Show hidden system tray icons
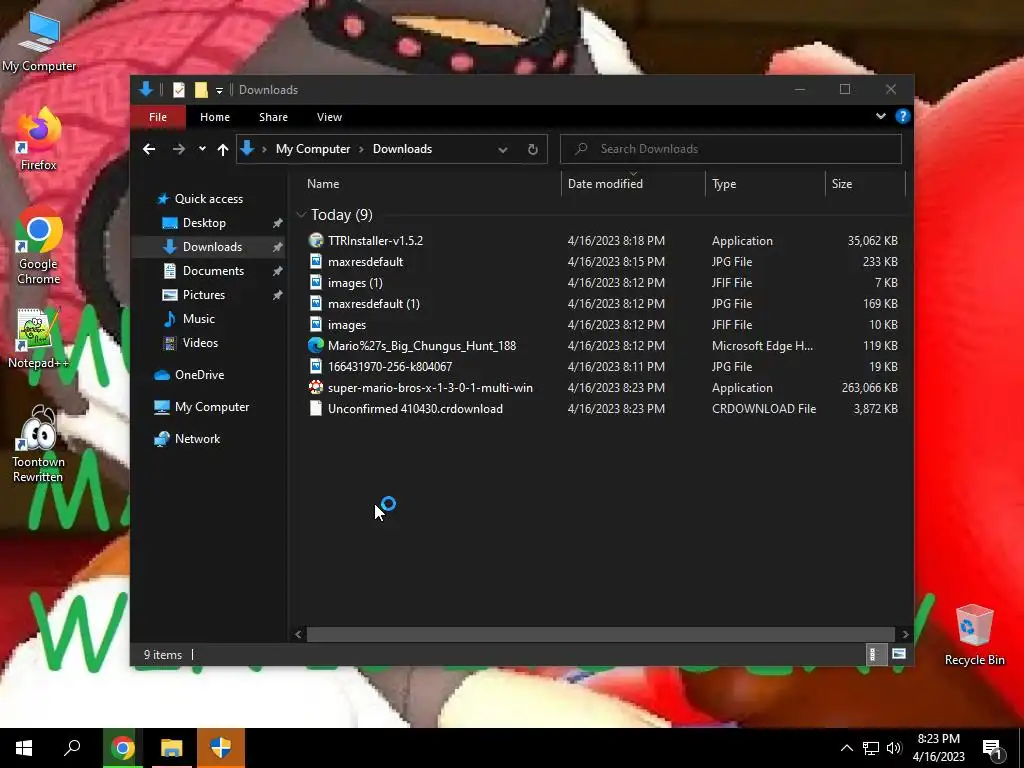Screen dimensions: 1024x768 (846, 748)
